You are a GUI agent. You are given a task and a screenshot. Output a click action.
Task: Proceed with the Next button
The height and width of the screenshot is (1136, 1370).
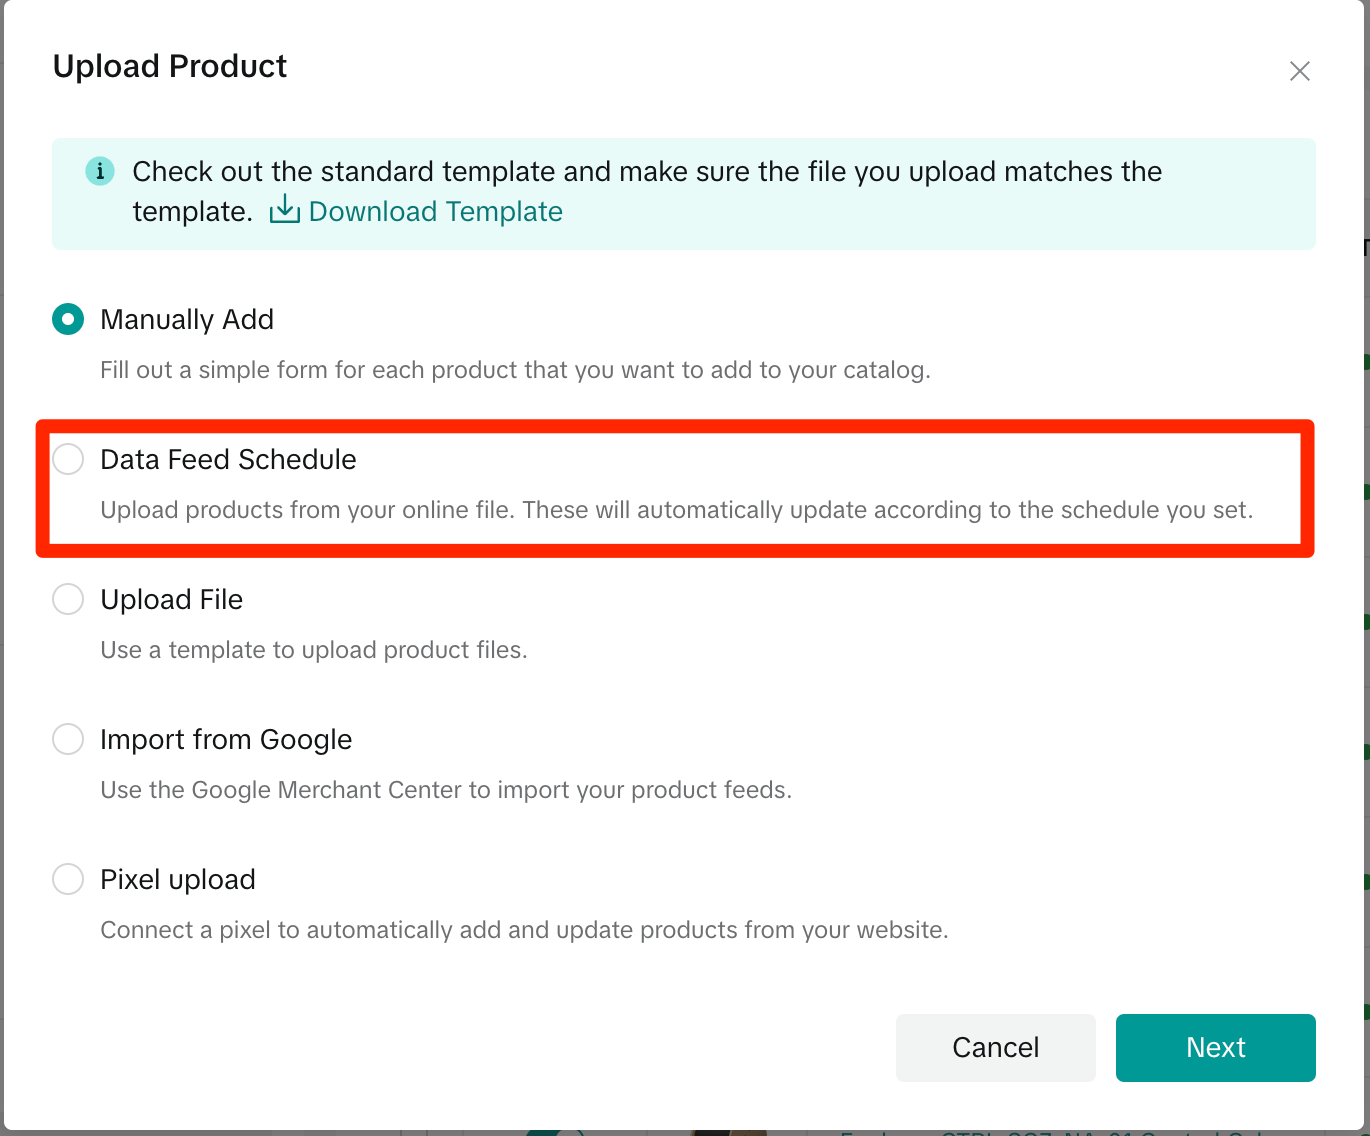[1216, 1048]
